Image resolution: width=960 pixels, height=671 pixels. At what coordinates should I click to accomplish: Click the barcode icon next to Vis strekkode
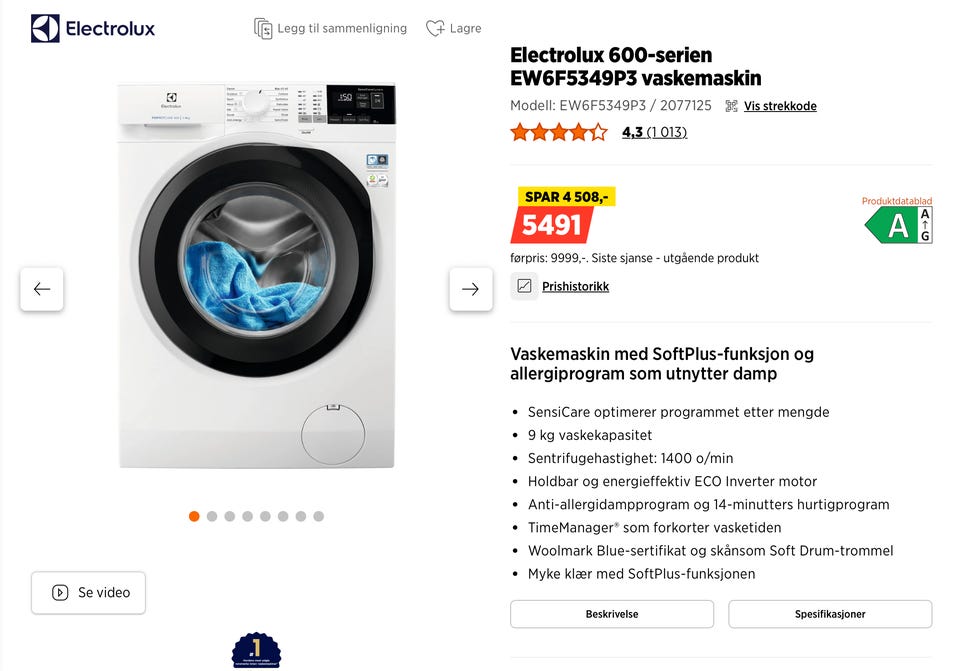[731, 106]
